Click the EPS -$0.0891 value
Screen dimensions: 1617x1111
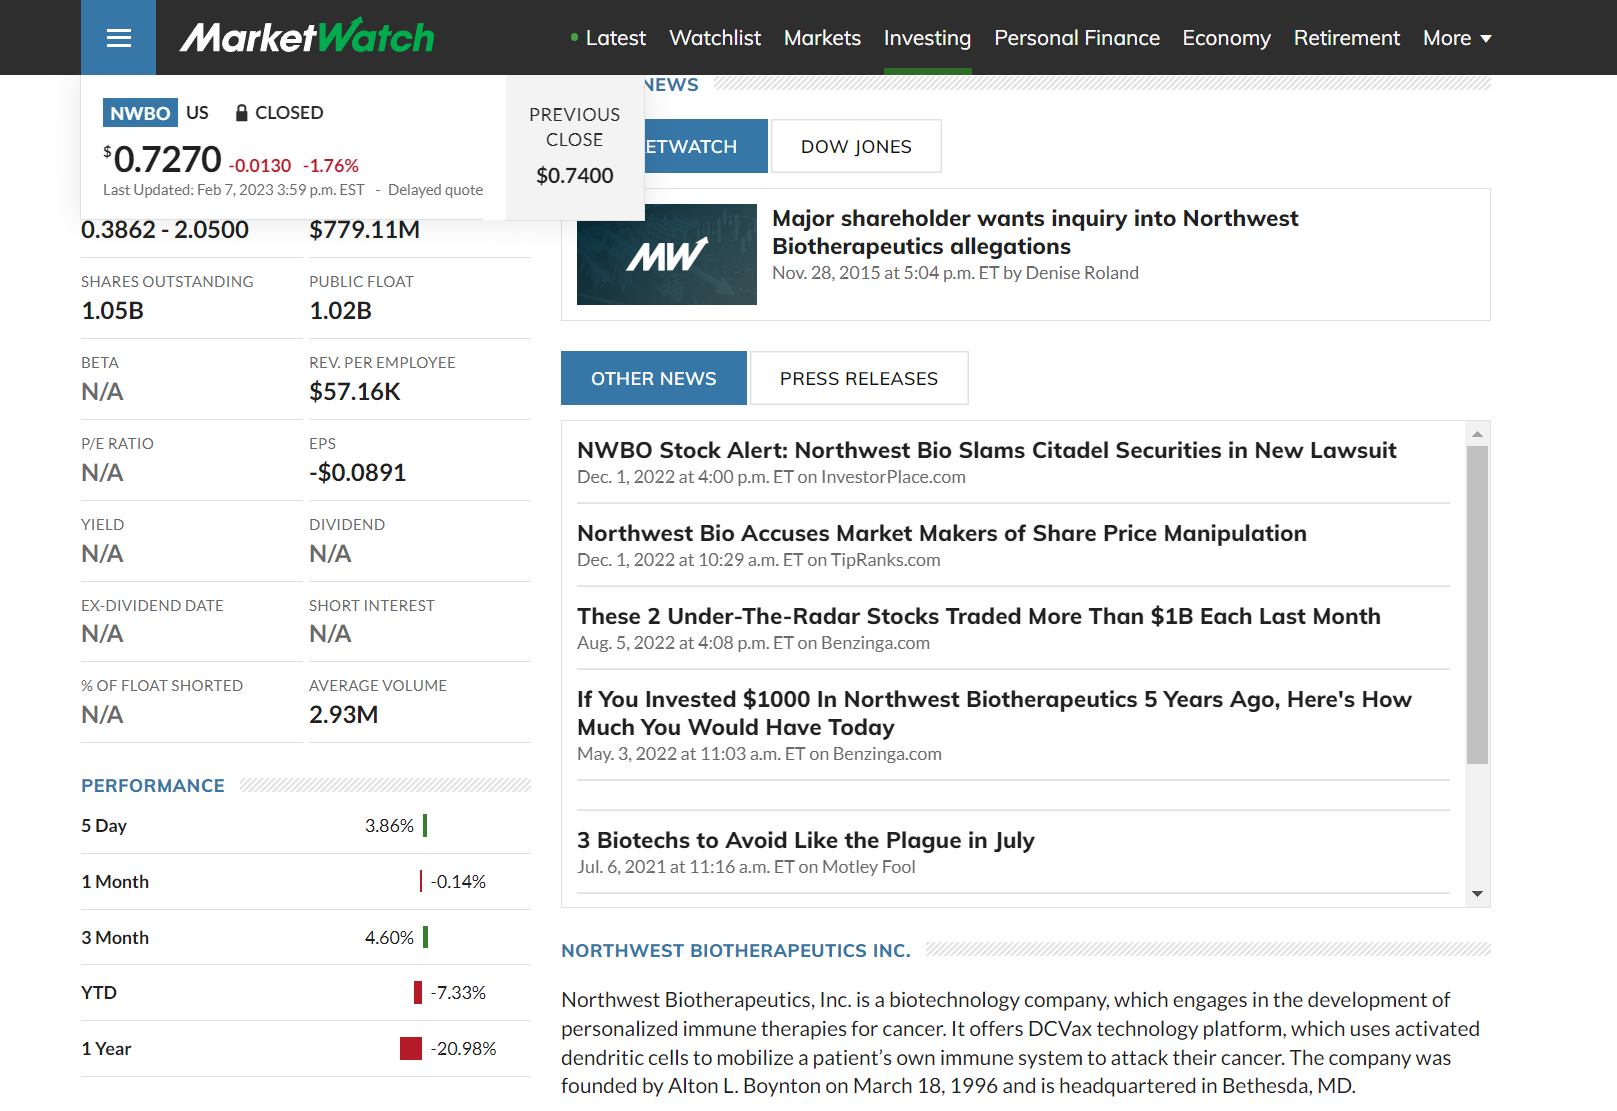(358, 473)
